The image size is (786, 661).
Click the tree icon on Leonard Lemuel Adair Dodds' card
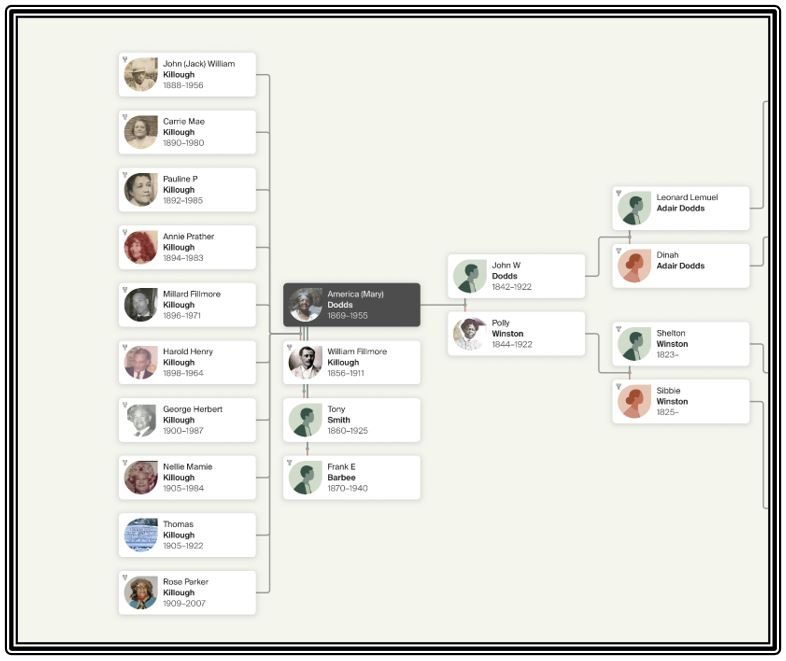pos(619,193)
